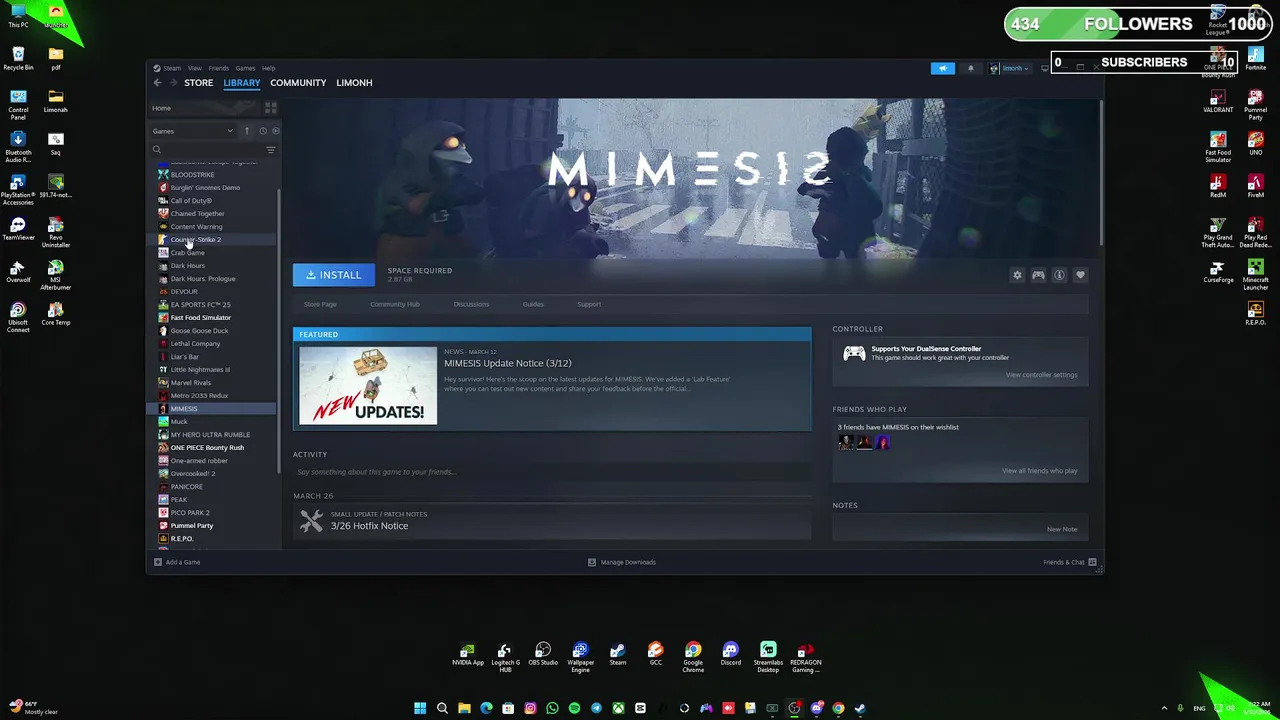Select Lethal Company in the games list
Screen dimensions: 1280x720
(x=212, y=344)
